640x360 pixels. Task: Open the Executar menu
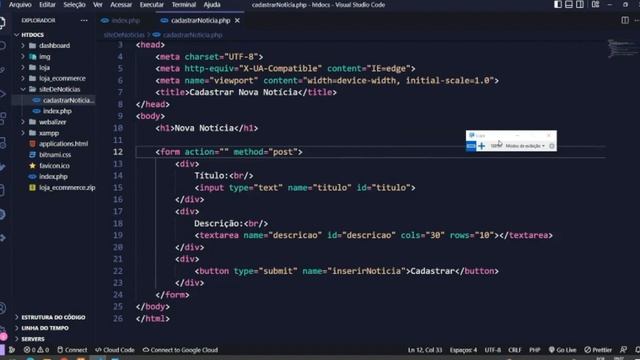(151, 5)
